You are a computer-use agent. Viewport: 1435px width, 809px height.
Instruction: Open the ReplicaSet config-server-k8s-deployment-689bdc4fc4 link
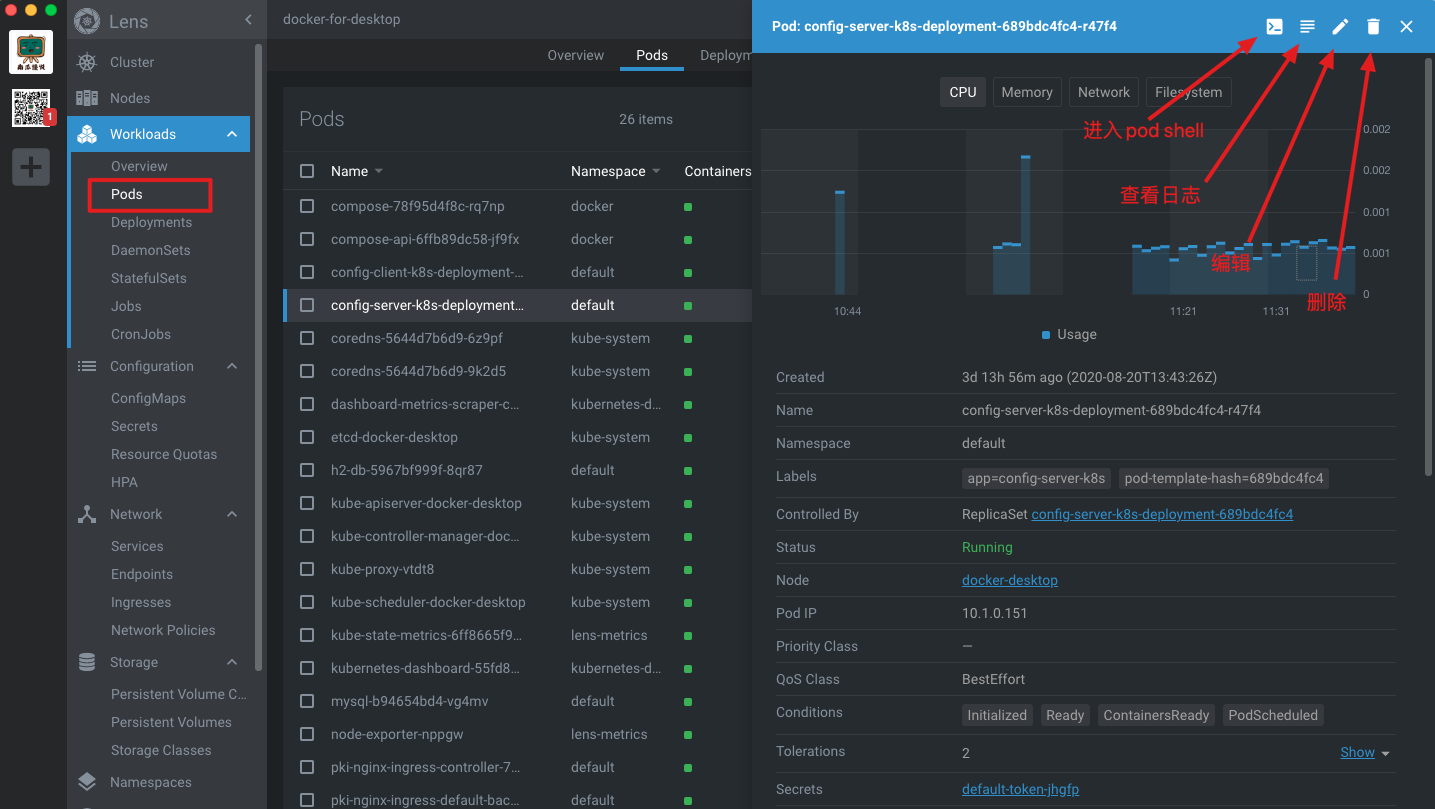click(1162, 514)
